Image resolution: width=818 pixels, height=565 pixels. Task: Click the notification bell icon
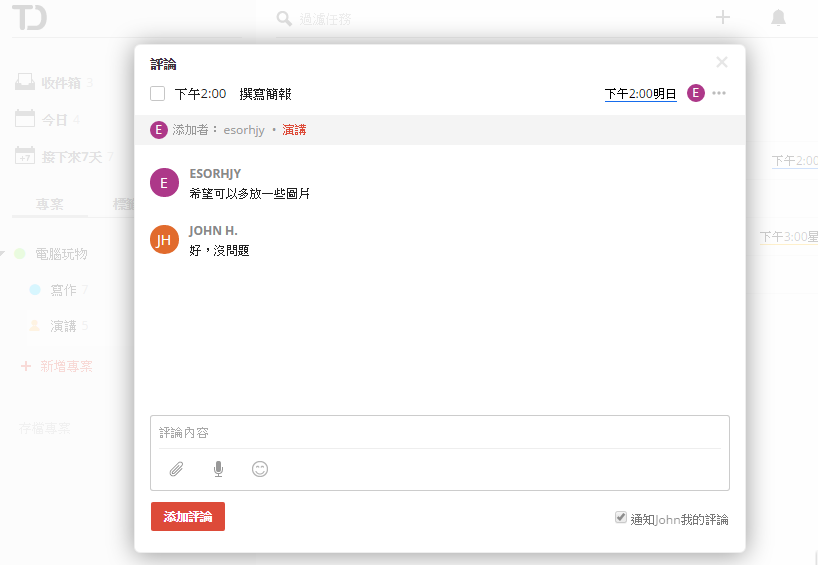coord(778,17)
